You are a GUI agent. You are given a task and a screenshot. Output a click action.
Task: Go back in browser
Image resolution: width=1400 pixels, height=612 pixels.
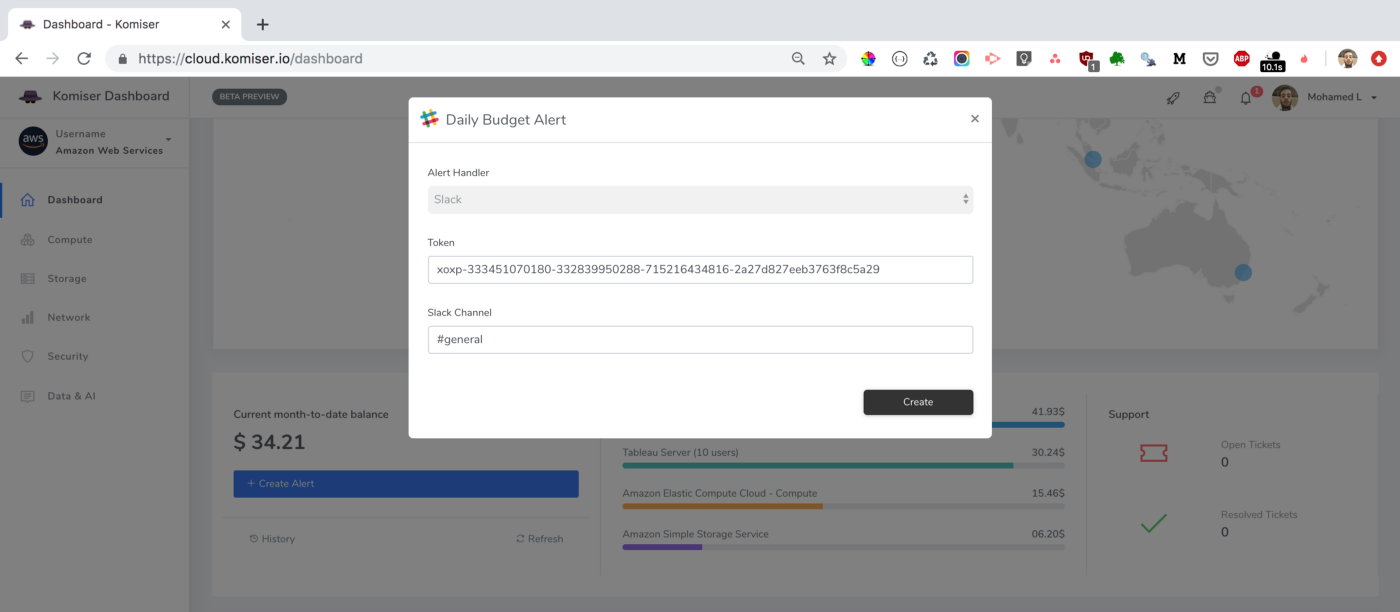(x=21, y=58)
